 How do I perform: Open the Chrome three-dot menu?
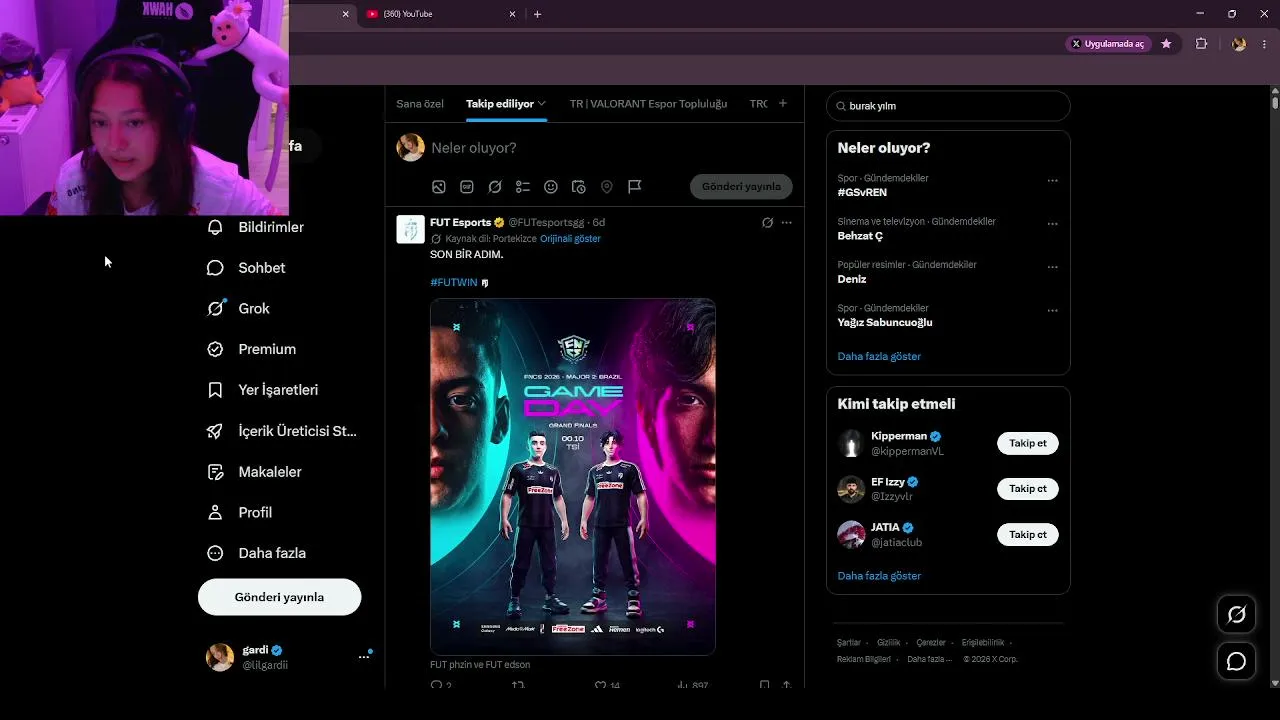pos(1265,44)
